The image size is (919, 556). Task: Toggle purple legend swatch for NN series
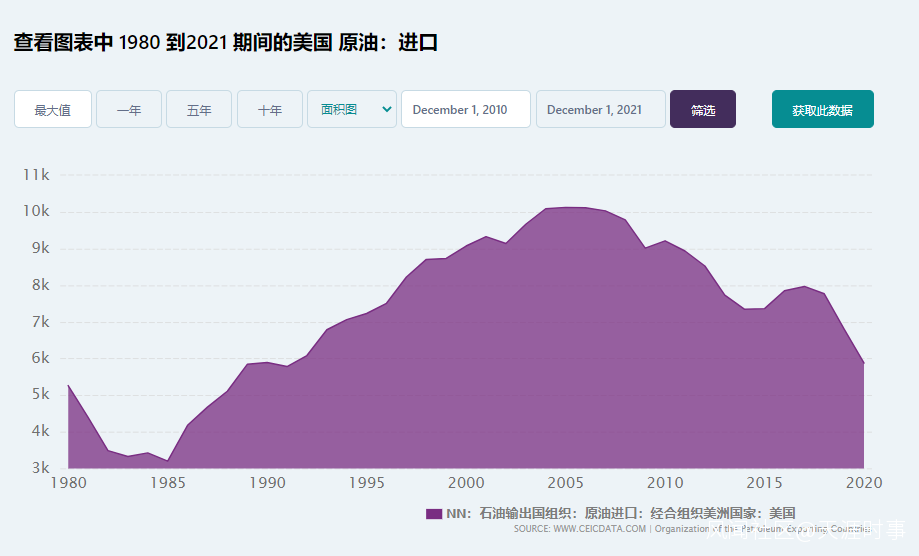click(x=434, y=514)
